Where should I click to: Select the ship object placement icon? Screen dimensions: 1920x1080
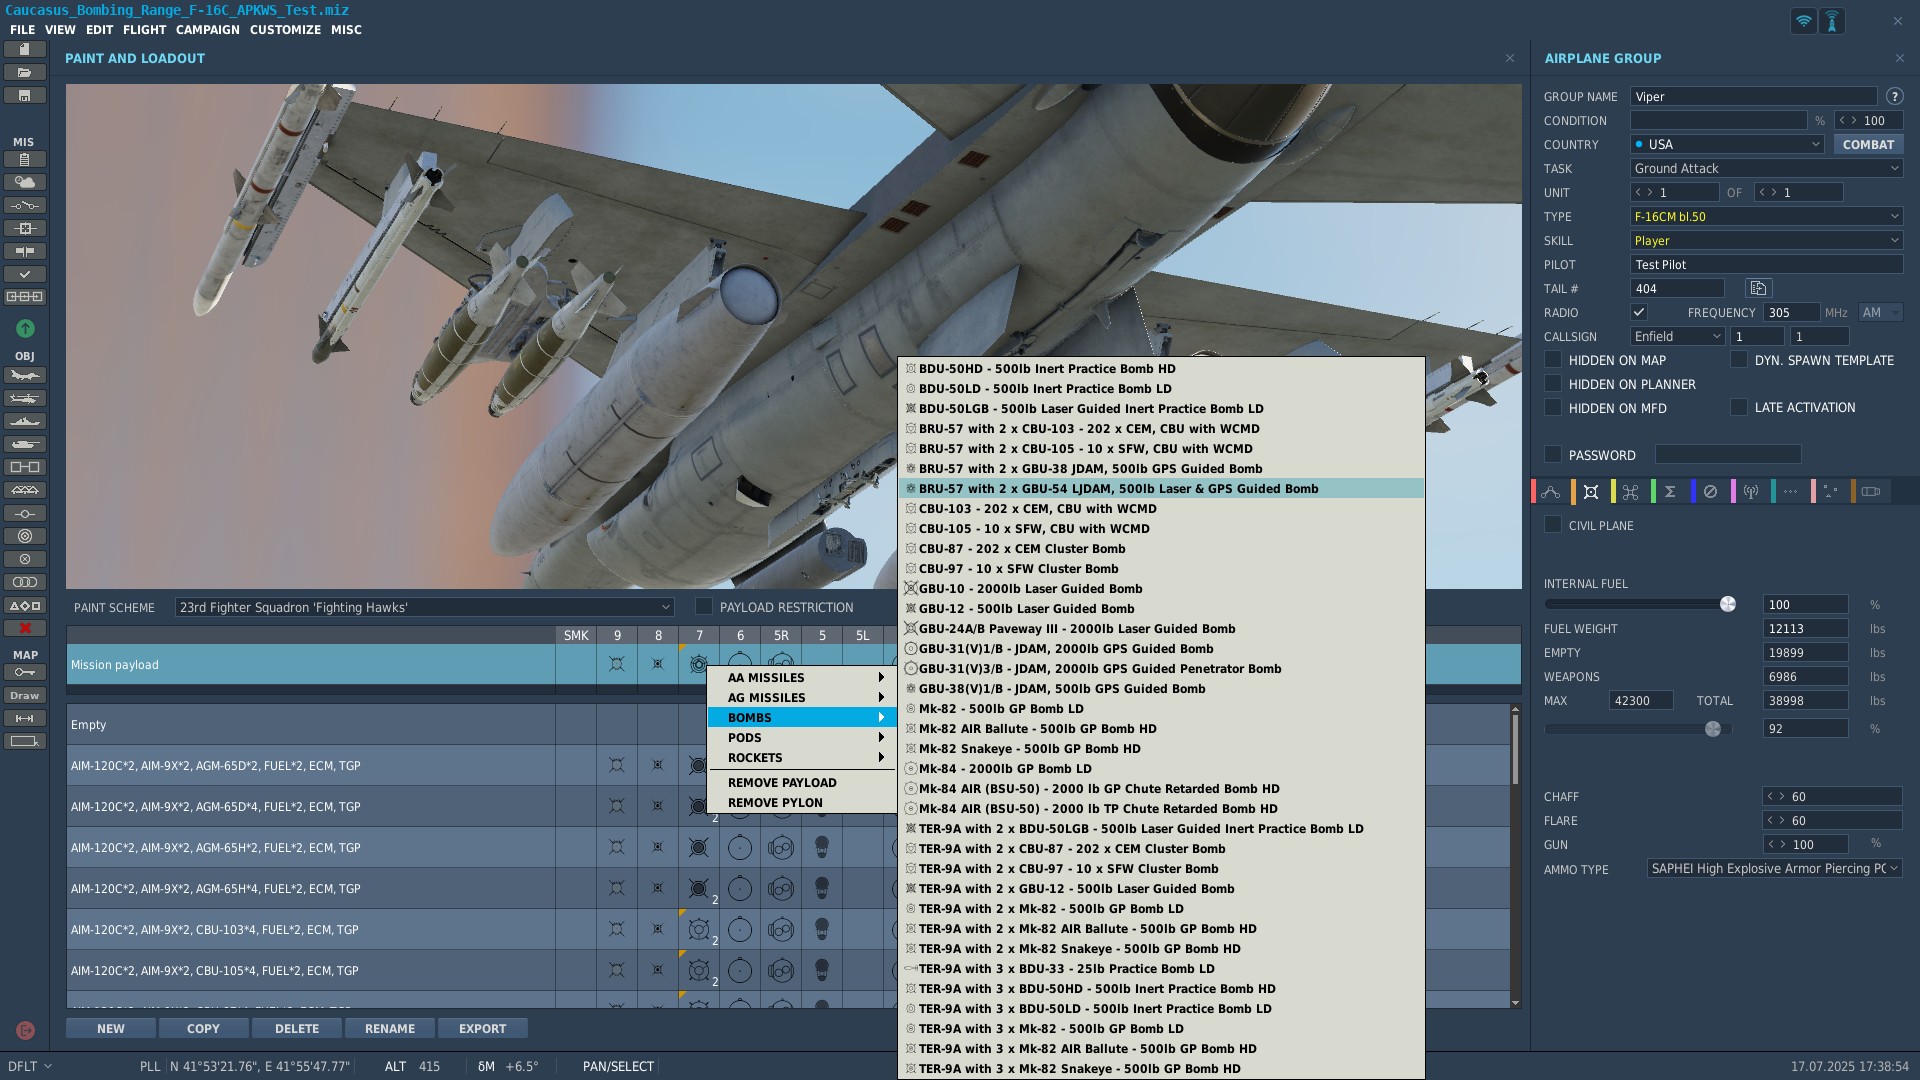point(25,421)
